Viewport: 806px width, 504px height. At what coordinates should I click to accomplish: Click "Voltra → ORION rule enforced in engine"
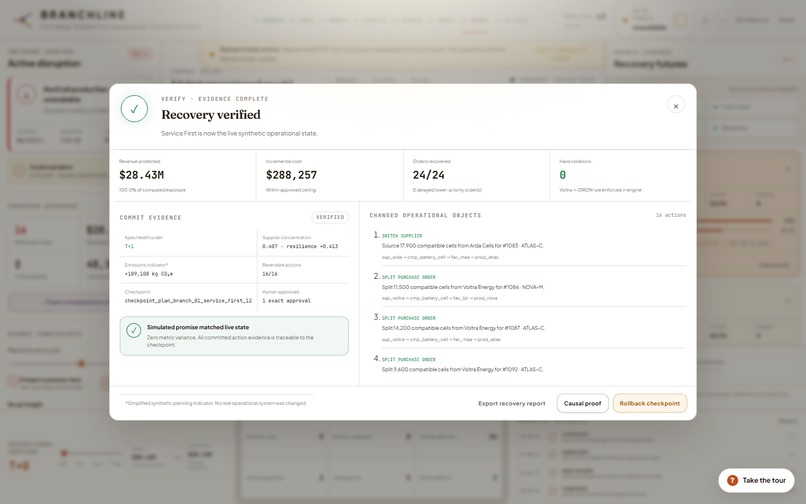tap(600, 190)
